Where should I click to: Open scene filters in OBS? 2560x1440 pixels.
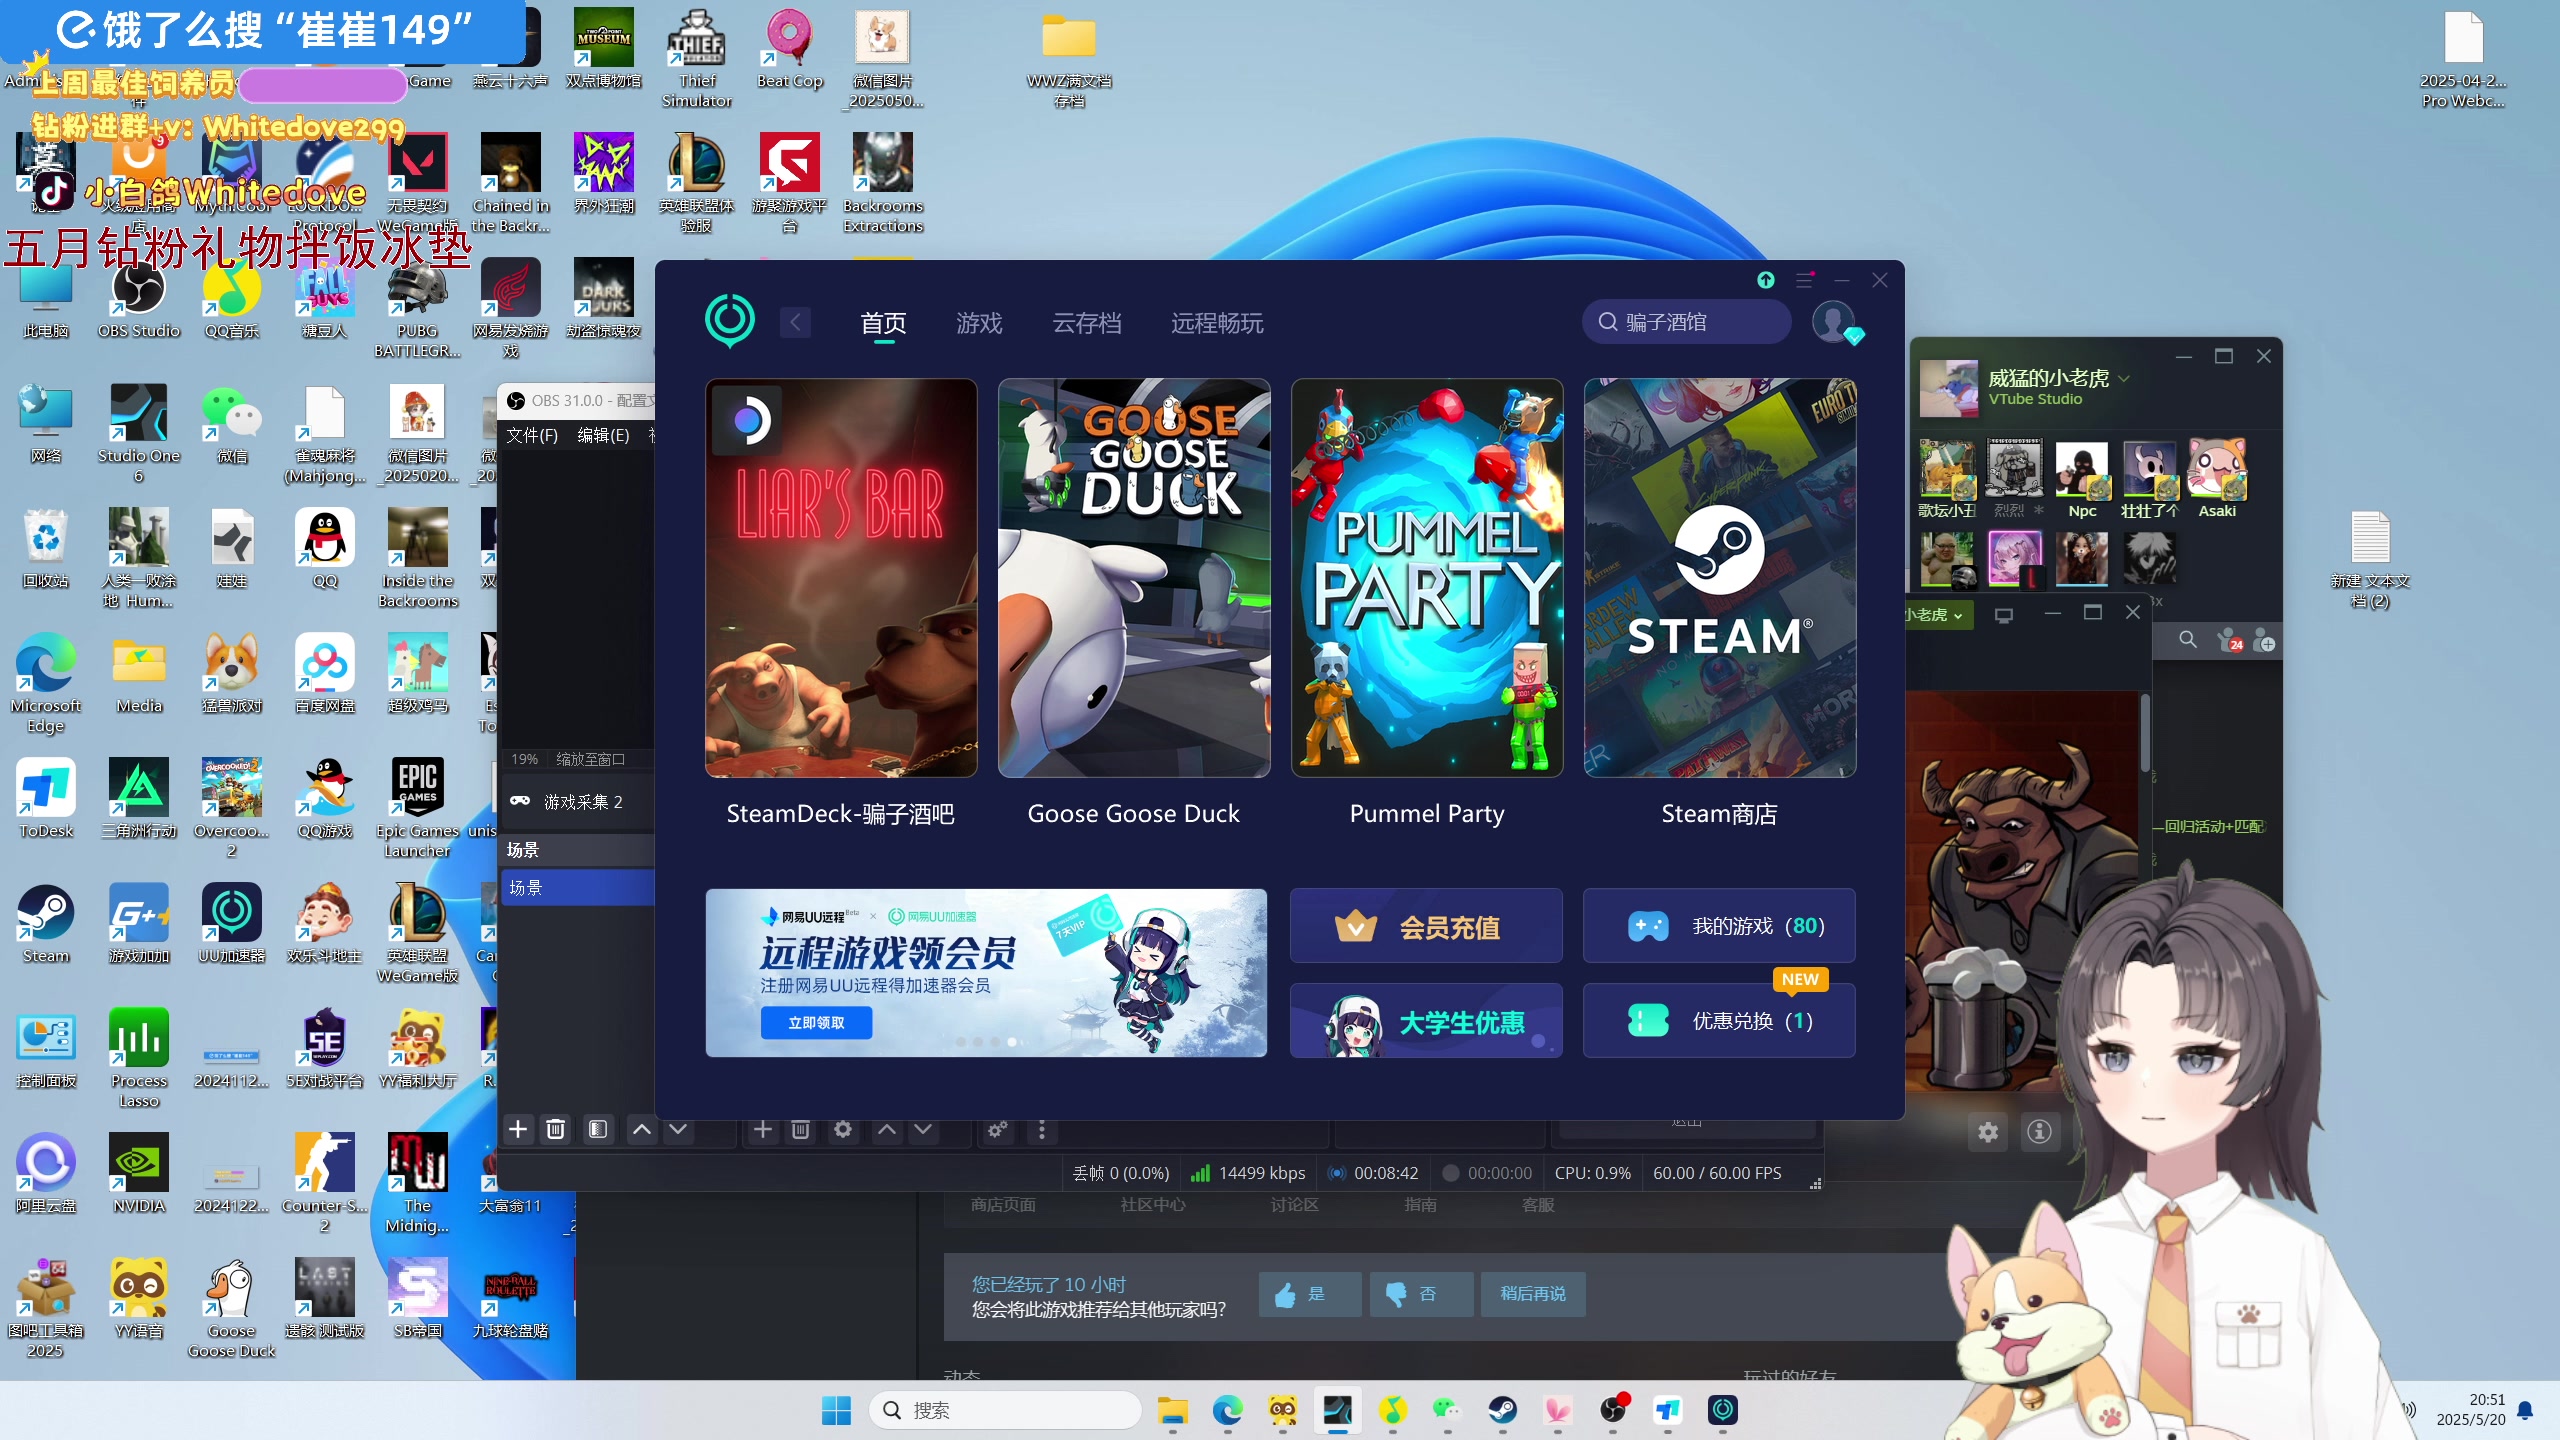598,1129
